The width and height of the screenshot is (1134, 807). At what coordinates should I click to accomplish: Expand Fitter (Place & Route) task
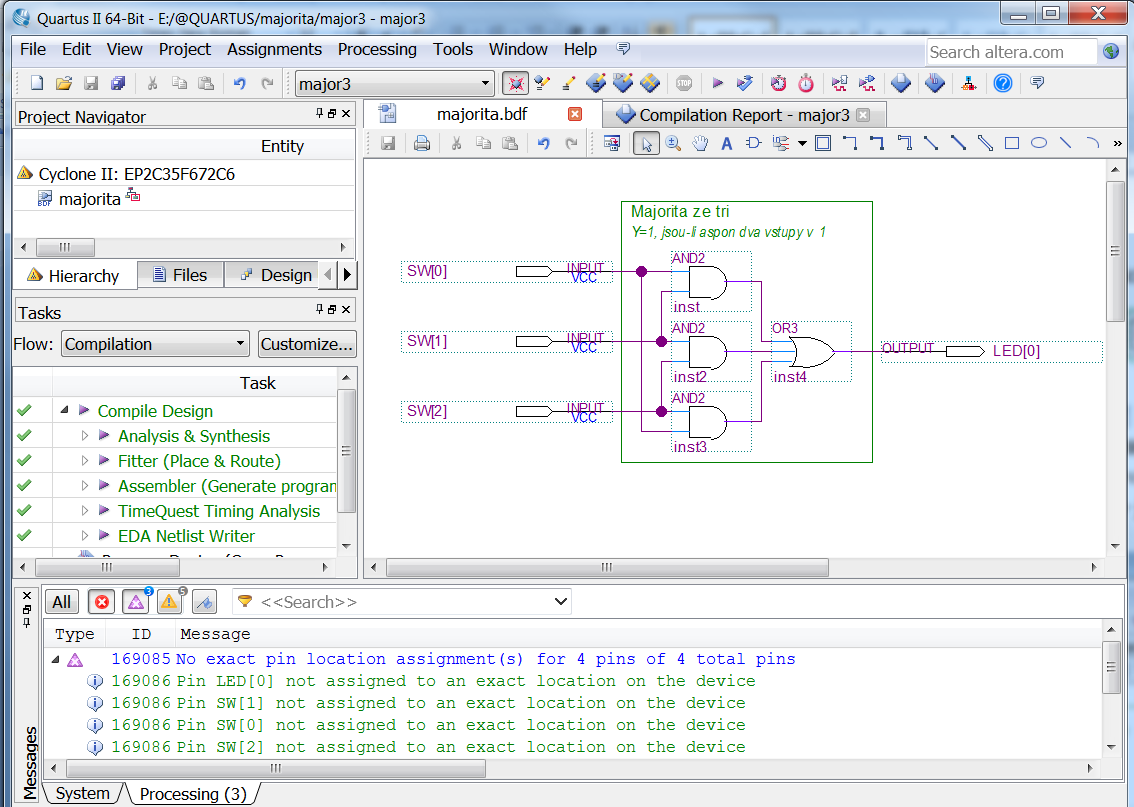(85, 461)
